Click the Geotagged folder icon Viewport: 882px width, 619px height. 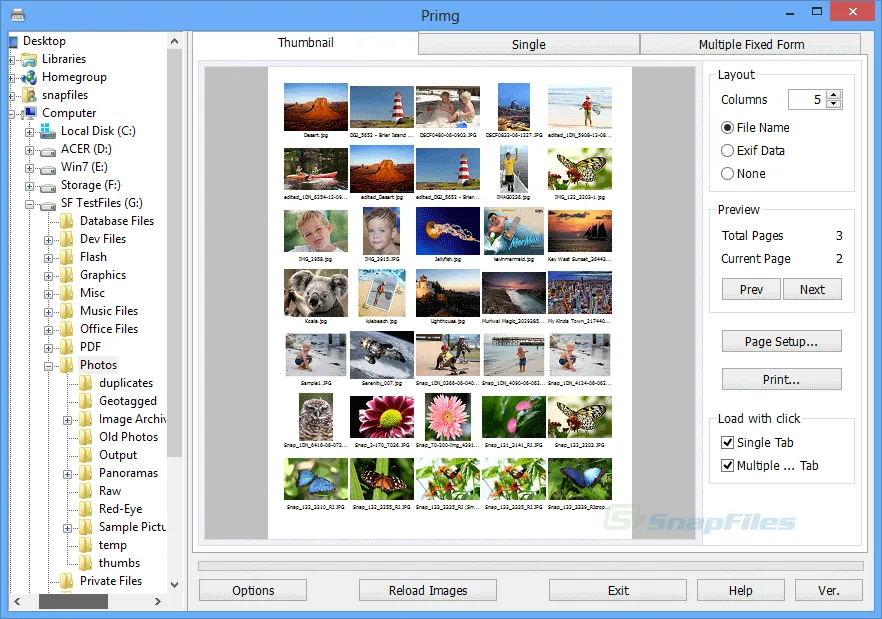(86, 401)
